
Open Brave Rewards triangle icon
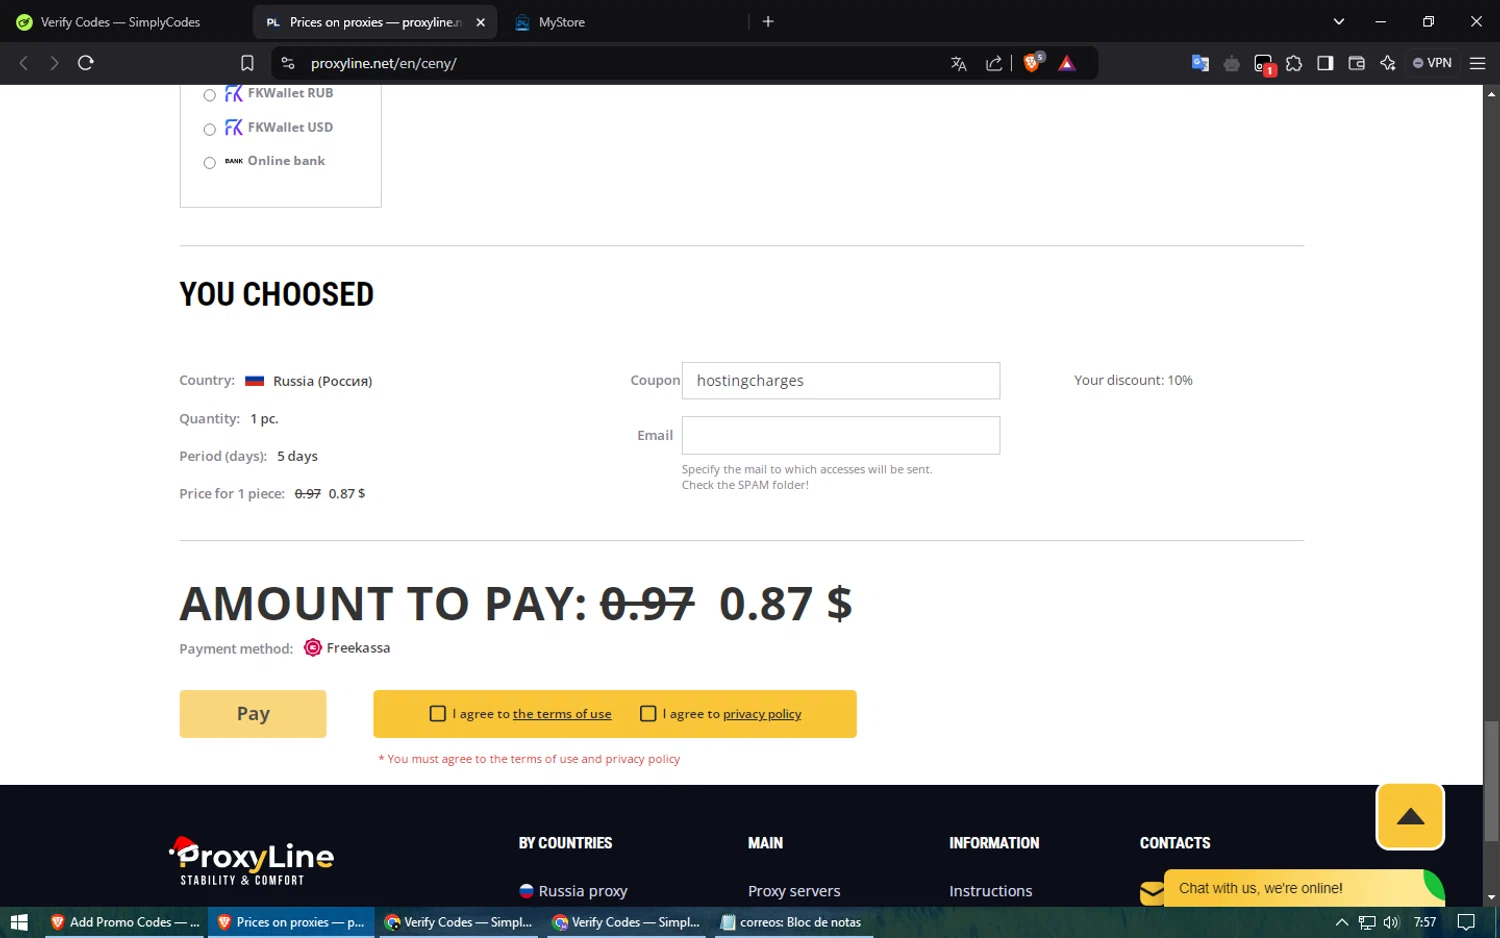pyautogui.click(x=1067, y=63)
